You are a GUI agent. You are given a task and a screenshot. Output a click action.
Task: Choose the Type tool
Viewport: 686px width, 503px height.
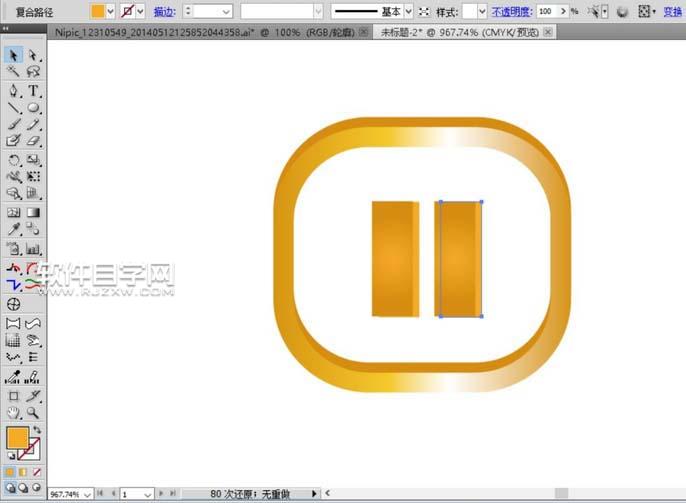(x=33, y=91)
